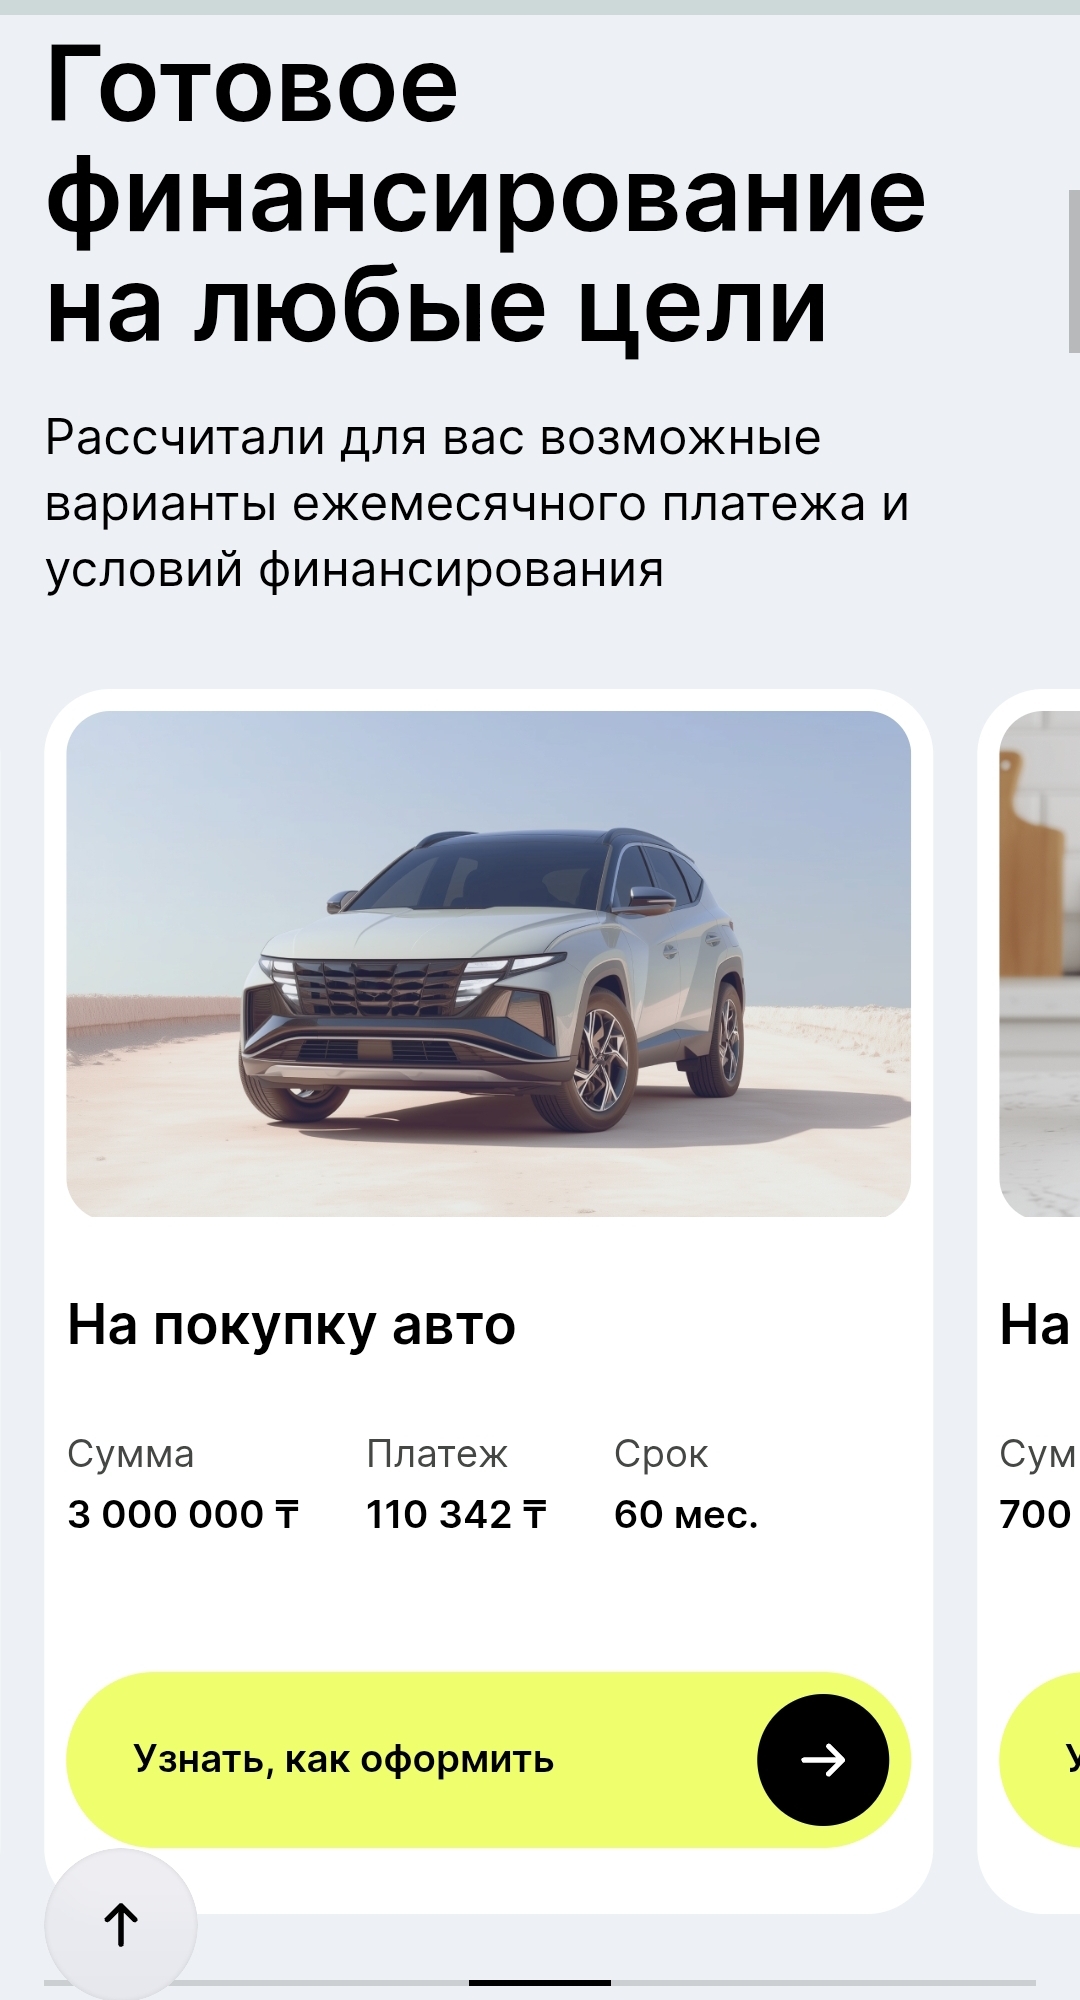Tap the partially visible yellow button on the next card
This screenshot has width=1080, height=2000.
tap(1040, 1760)
